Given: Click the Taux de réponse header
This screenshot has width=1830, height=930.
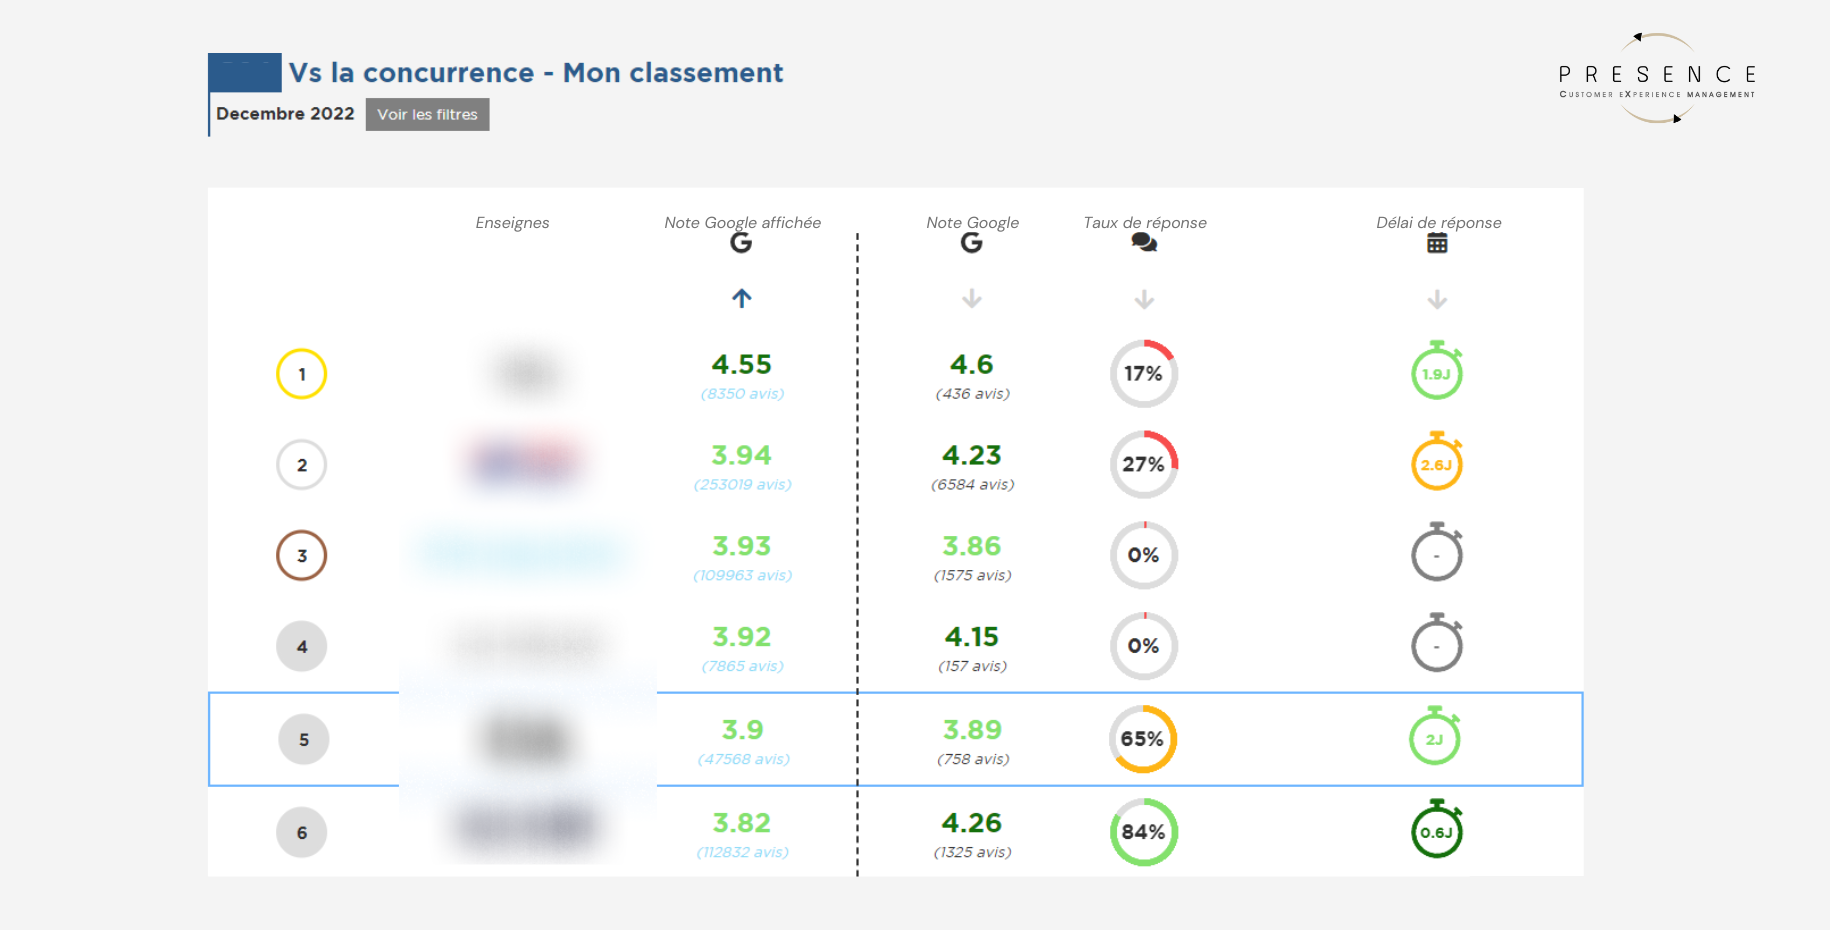Looking at the screenshot, I should [1145, 223].
